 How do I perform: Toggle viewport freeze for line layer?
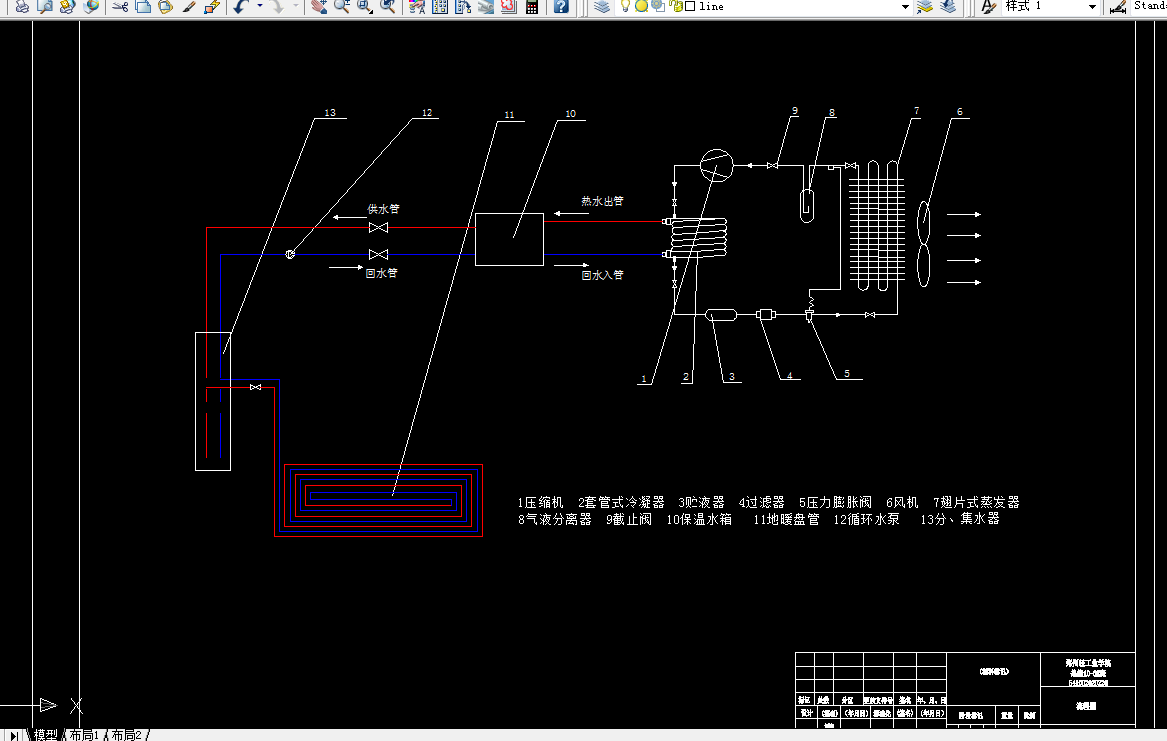(658, 6)
